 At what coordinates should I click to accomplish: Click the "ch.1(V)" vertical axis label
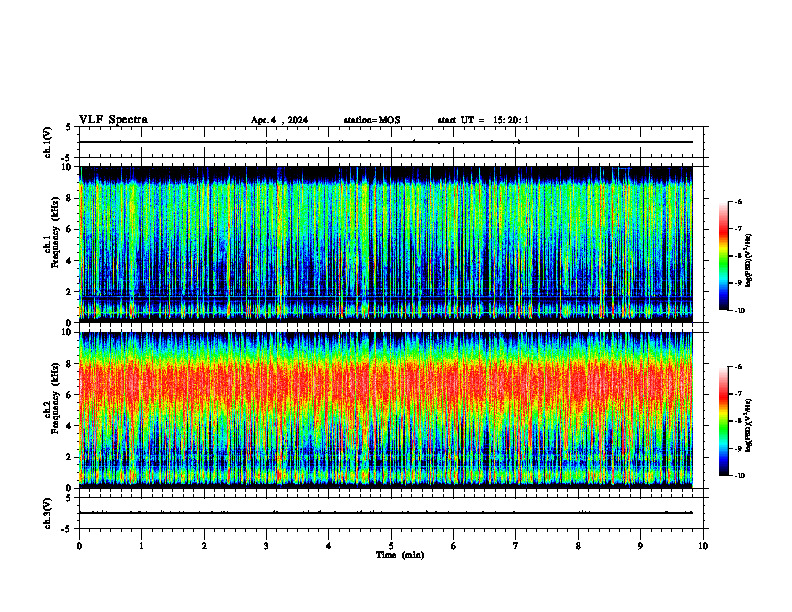coord(47,142)
